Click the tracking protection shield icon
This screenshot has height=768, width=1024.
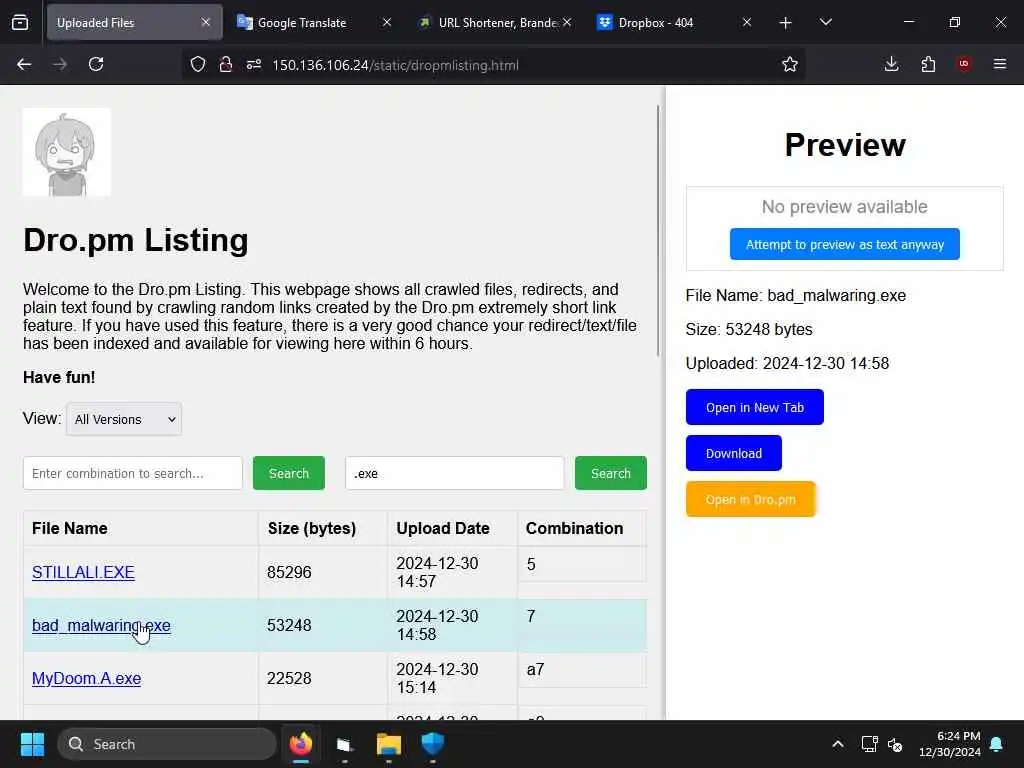[198, 64]
